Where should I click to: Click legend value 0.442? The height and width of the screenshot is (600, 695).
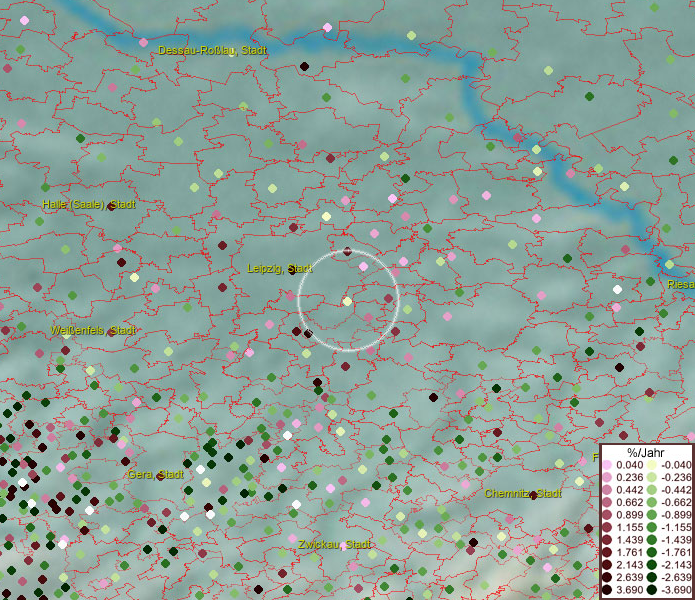(629, 490)
